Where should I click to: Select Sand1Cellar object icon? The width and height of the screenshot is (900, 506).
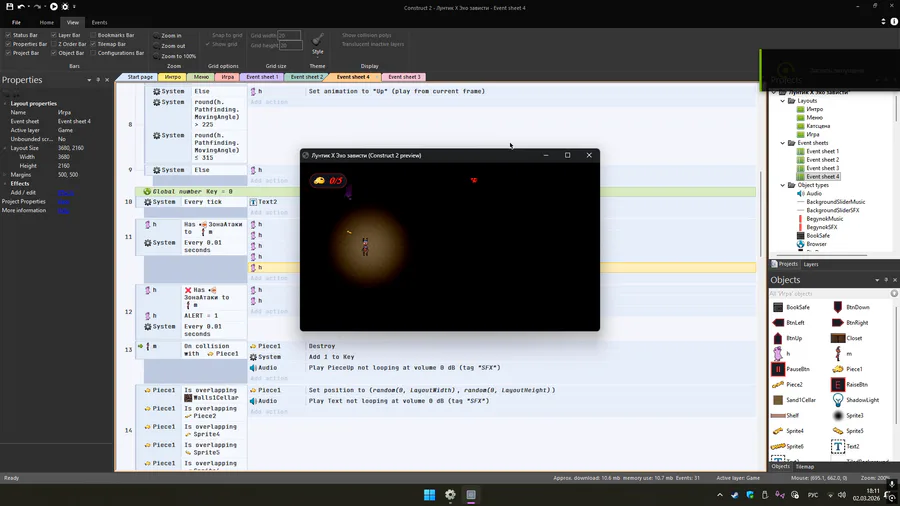pyautogui.click(x=778, y=400)
